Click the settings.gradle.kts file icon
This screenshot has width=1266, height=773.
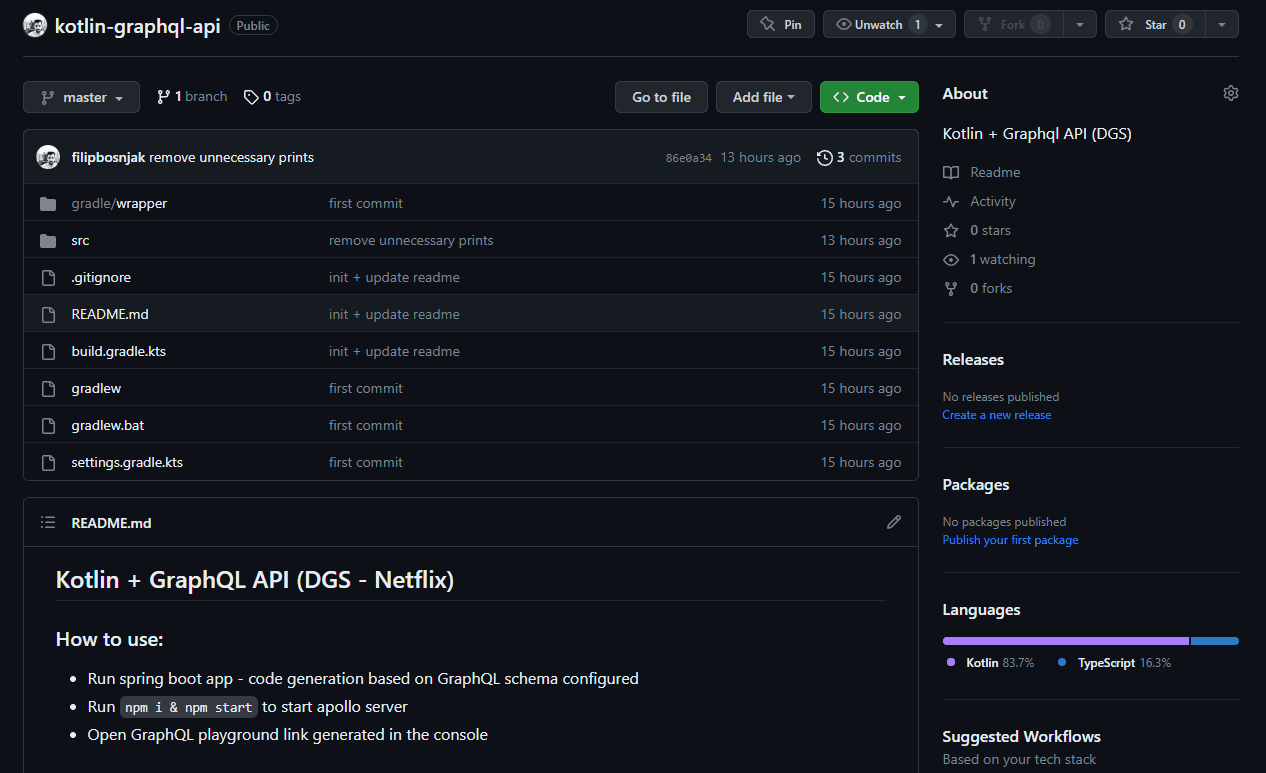pyautogui.click(x=48, y=462)
